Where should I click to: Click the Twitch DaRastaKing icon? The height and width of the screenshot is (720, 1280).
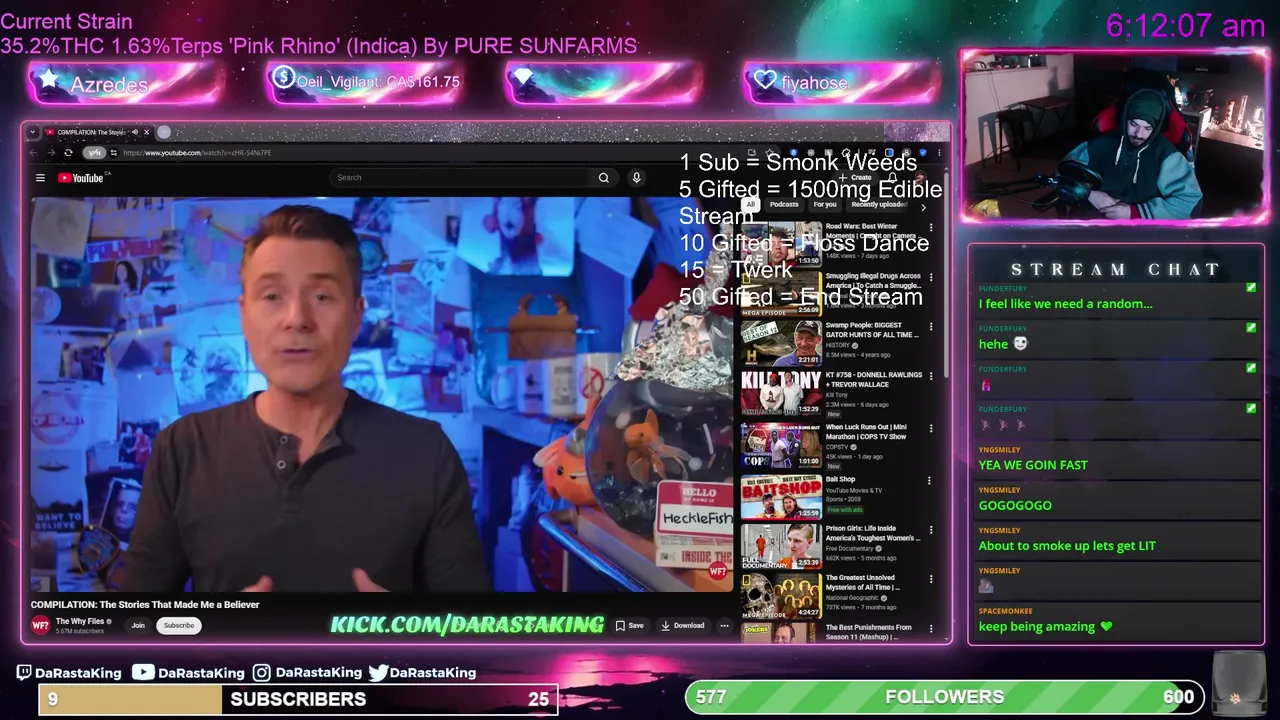pos(24,673)
